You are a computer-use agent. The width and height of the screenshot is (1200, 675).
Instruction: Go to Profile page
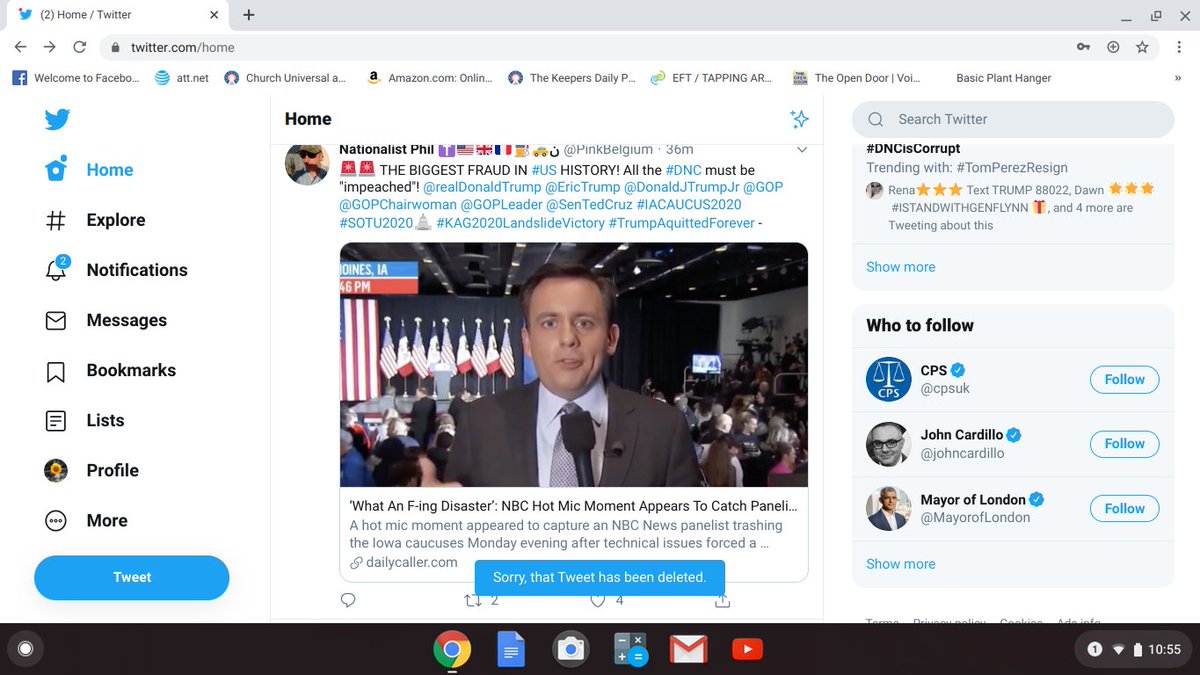[x=91, y=470]
